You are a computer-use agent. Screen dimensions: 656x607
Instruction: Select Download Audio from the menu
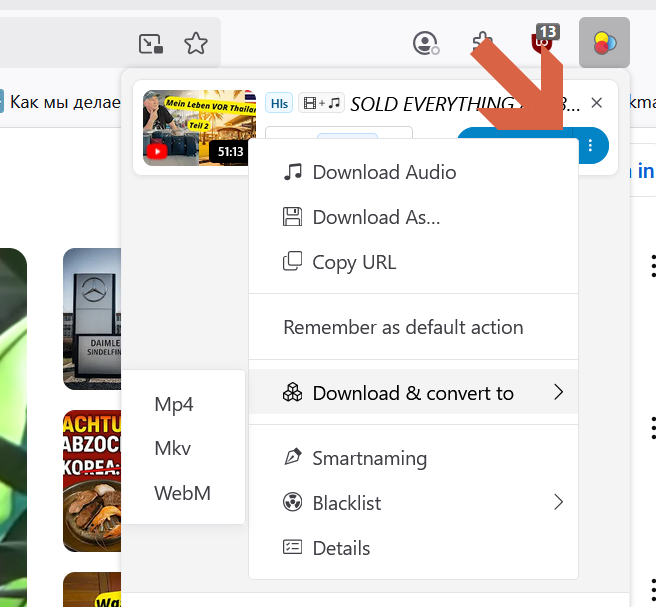(x=384, y=172)
